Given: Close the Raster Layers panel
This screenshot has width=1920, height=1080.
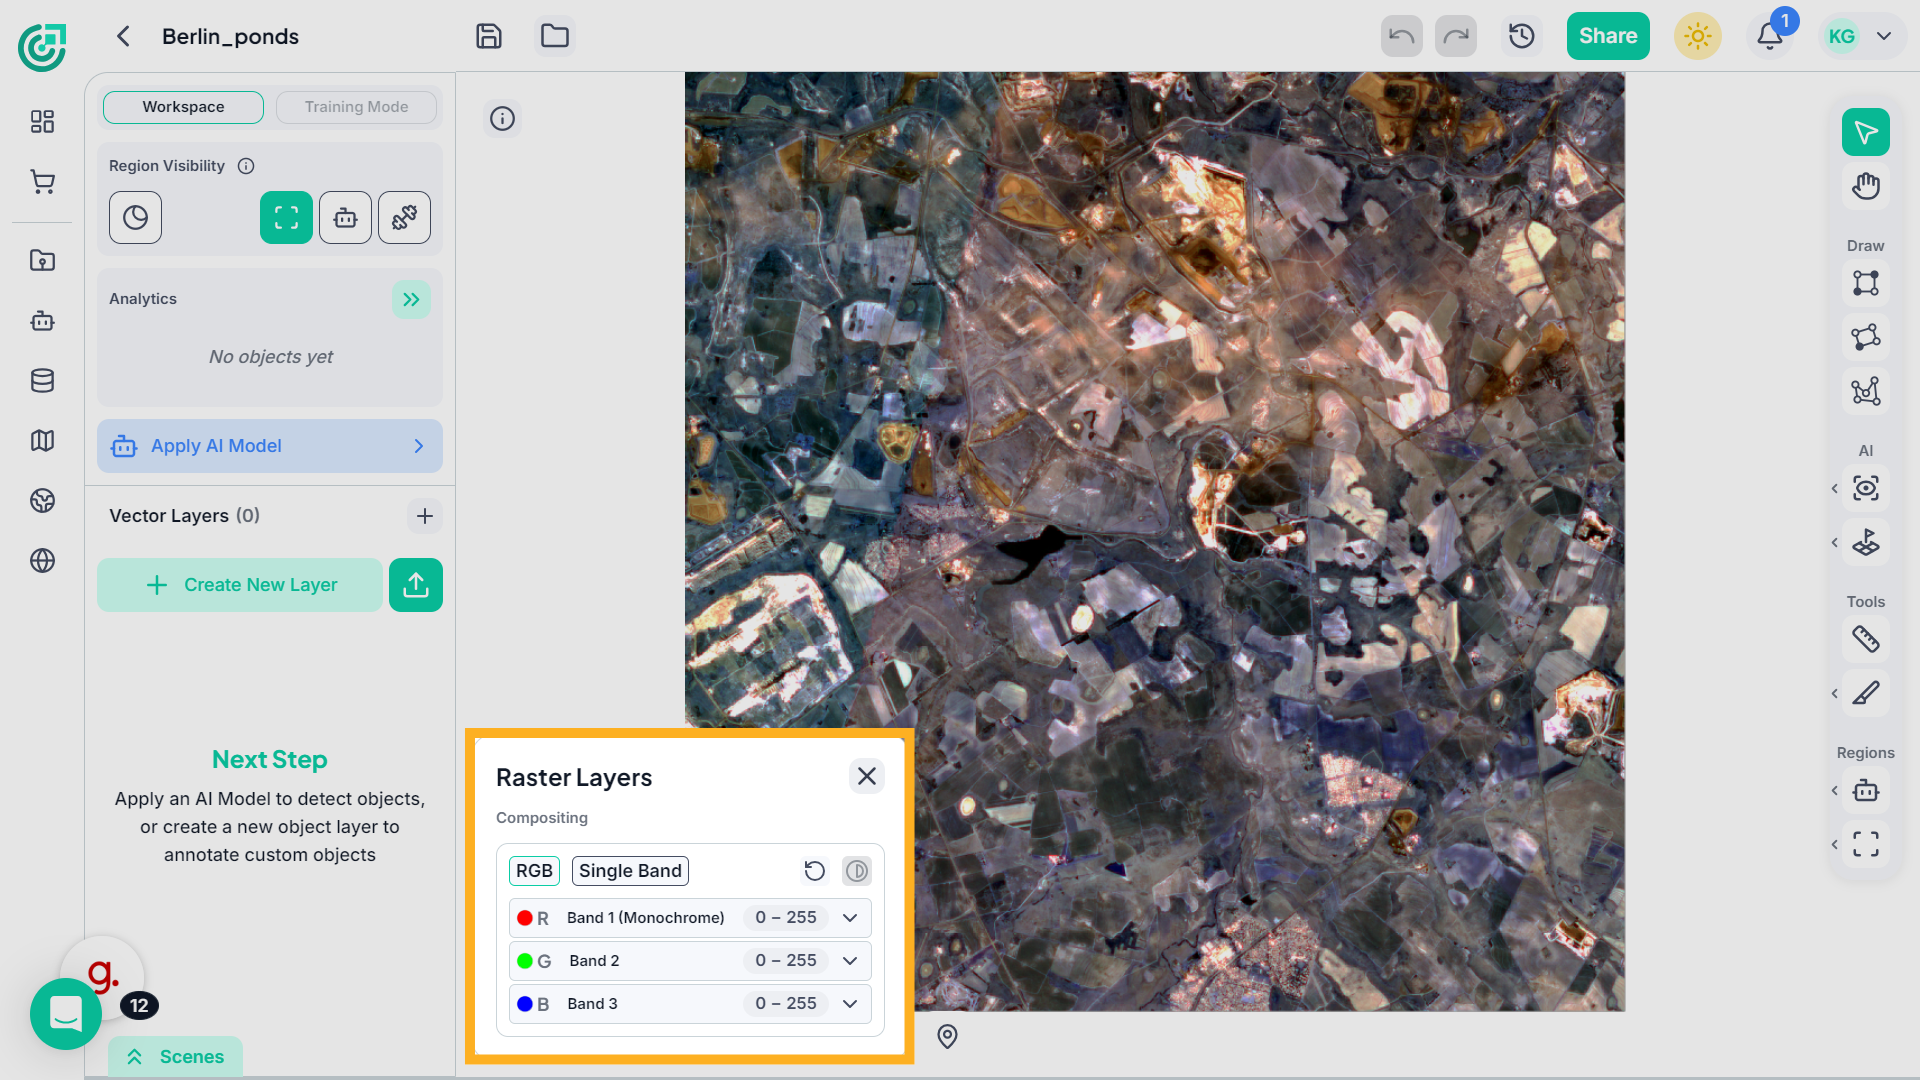Looking at the screenshot, I should (867, 776).
